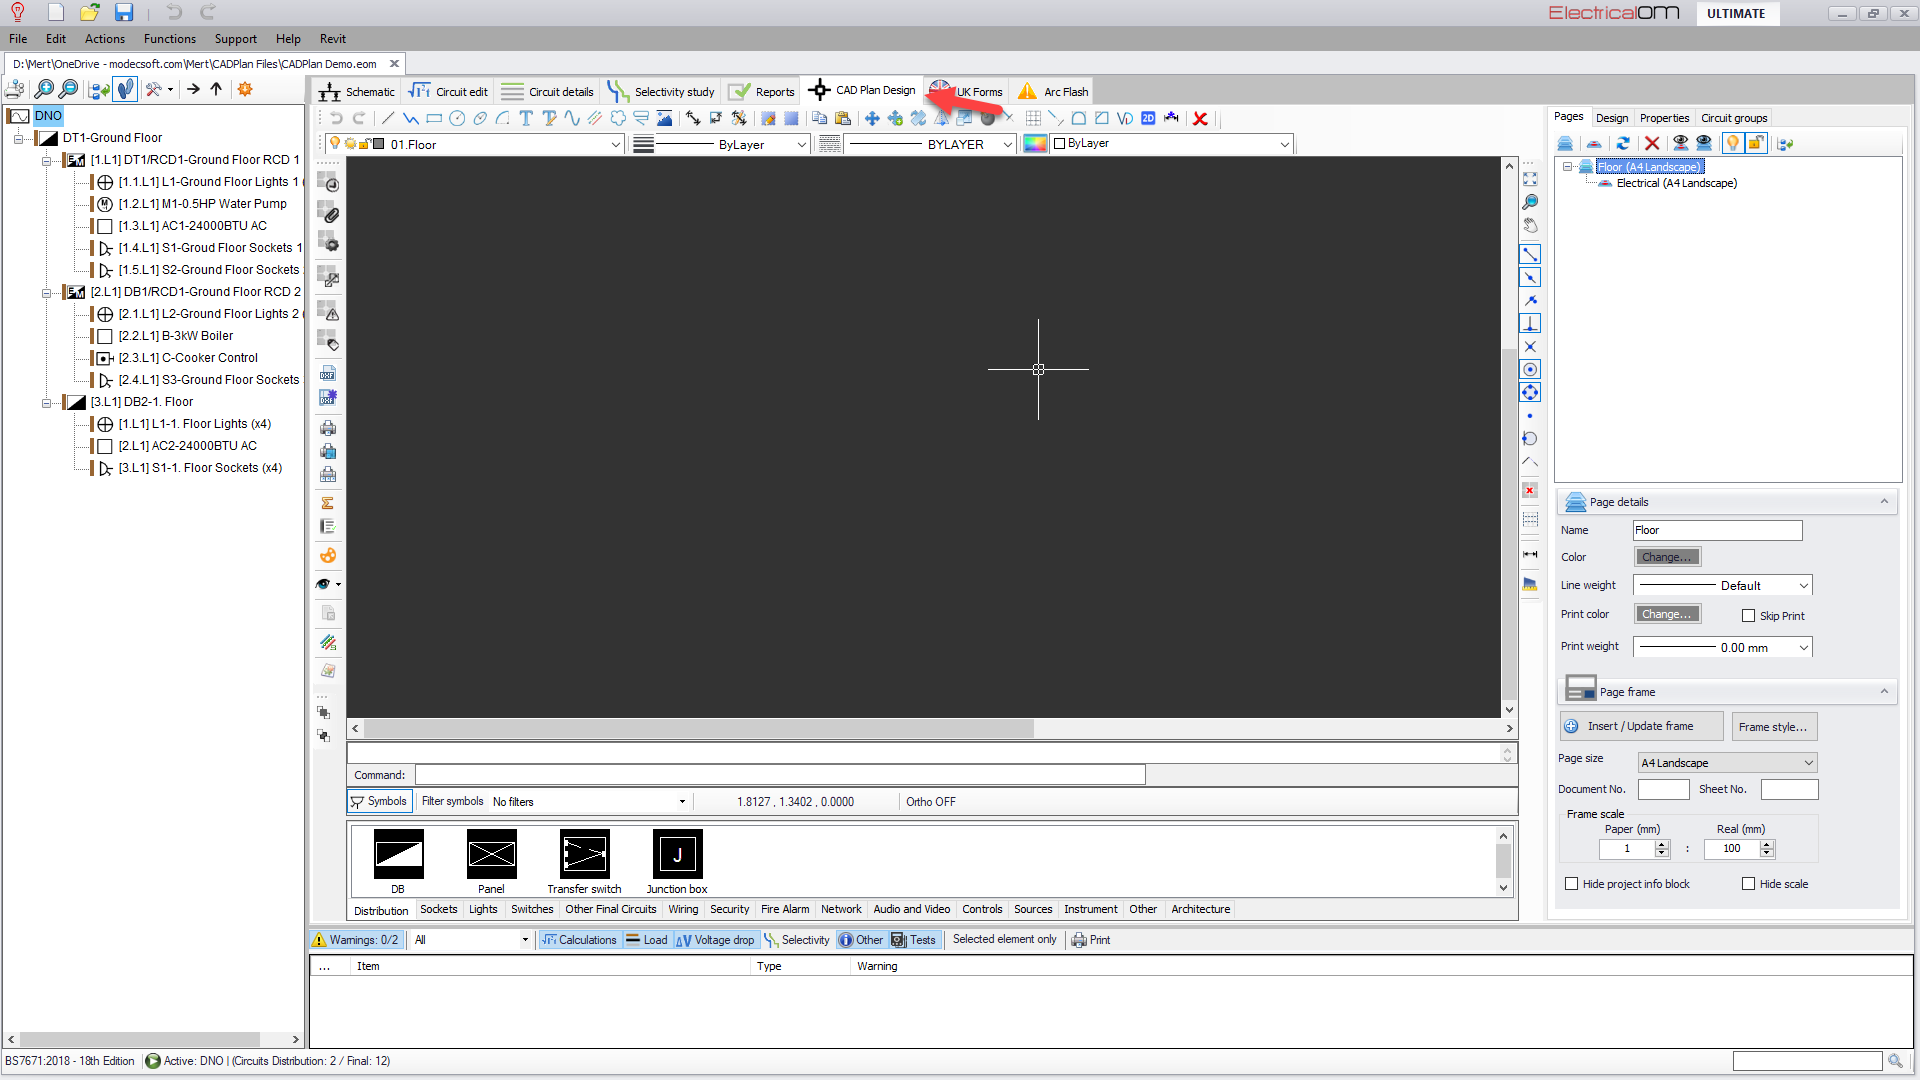Click the Save disk icon
1920x1080 pixels.
point(123,12)
